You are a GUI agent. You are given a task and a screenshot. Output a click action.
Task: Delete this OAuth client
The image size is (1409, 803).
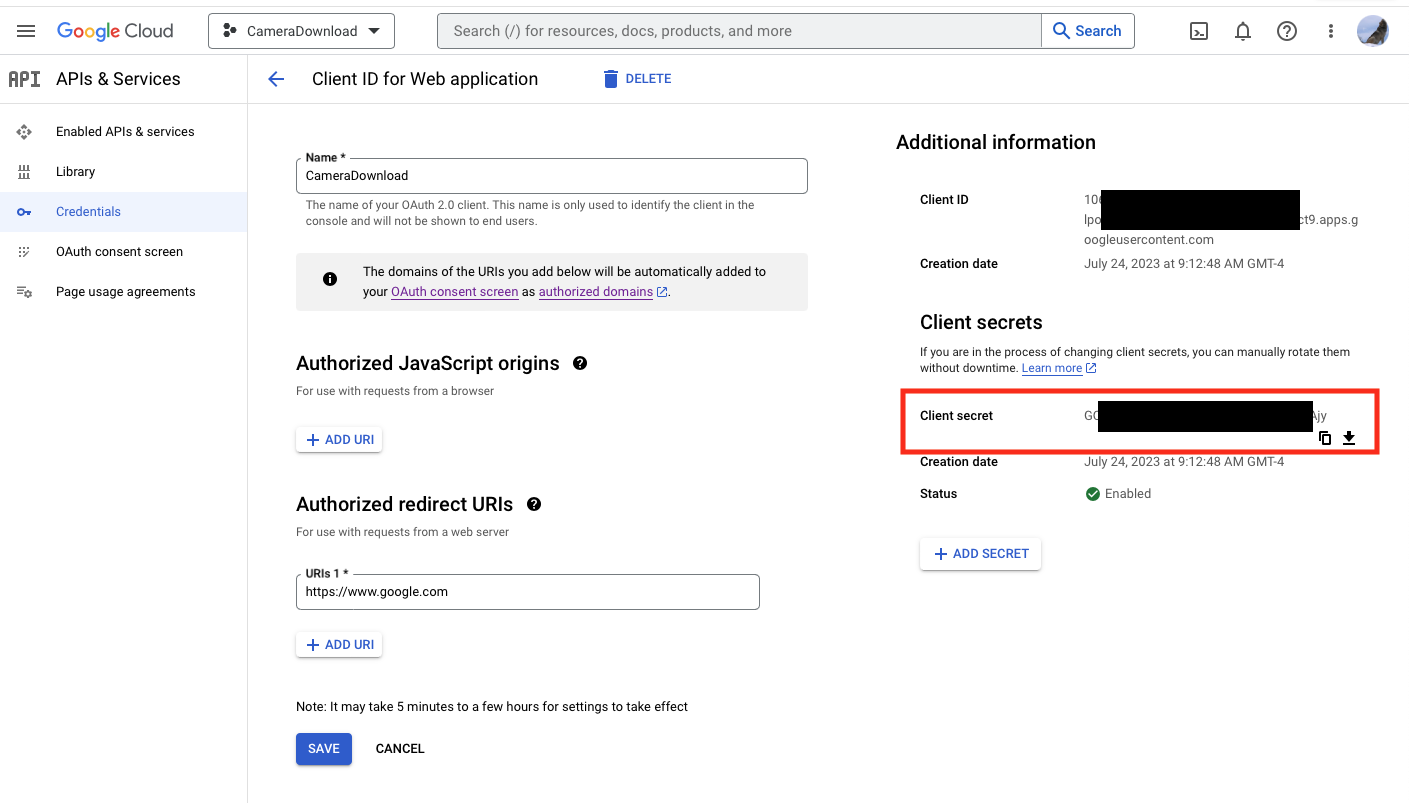pos(637,79)
